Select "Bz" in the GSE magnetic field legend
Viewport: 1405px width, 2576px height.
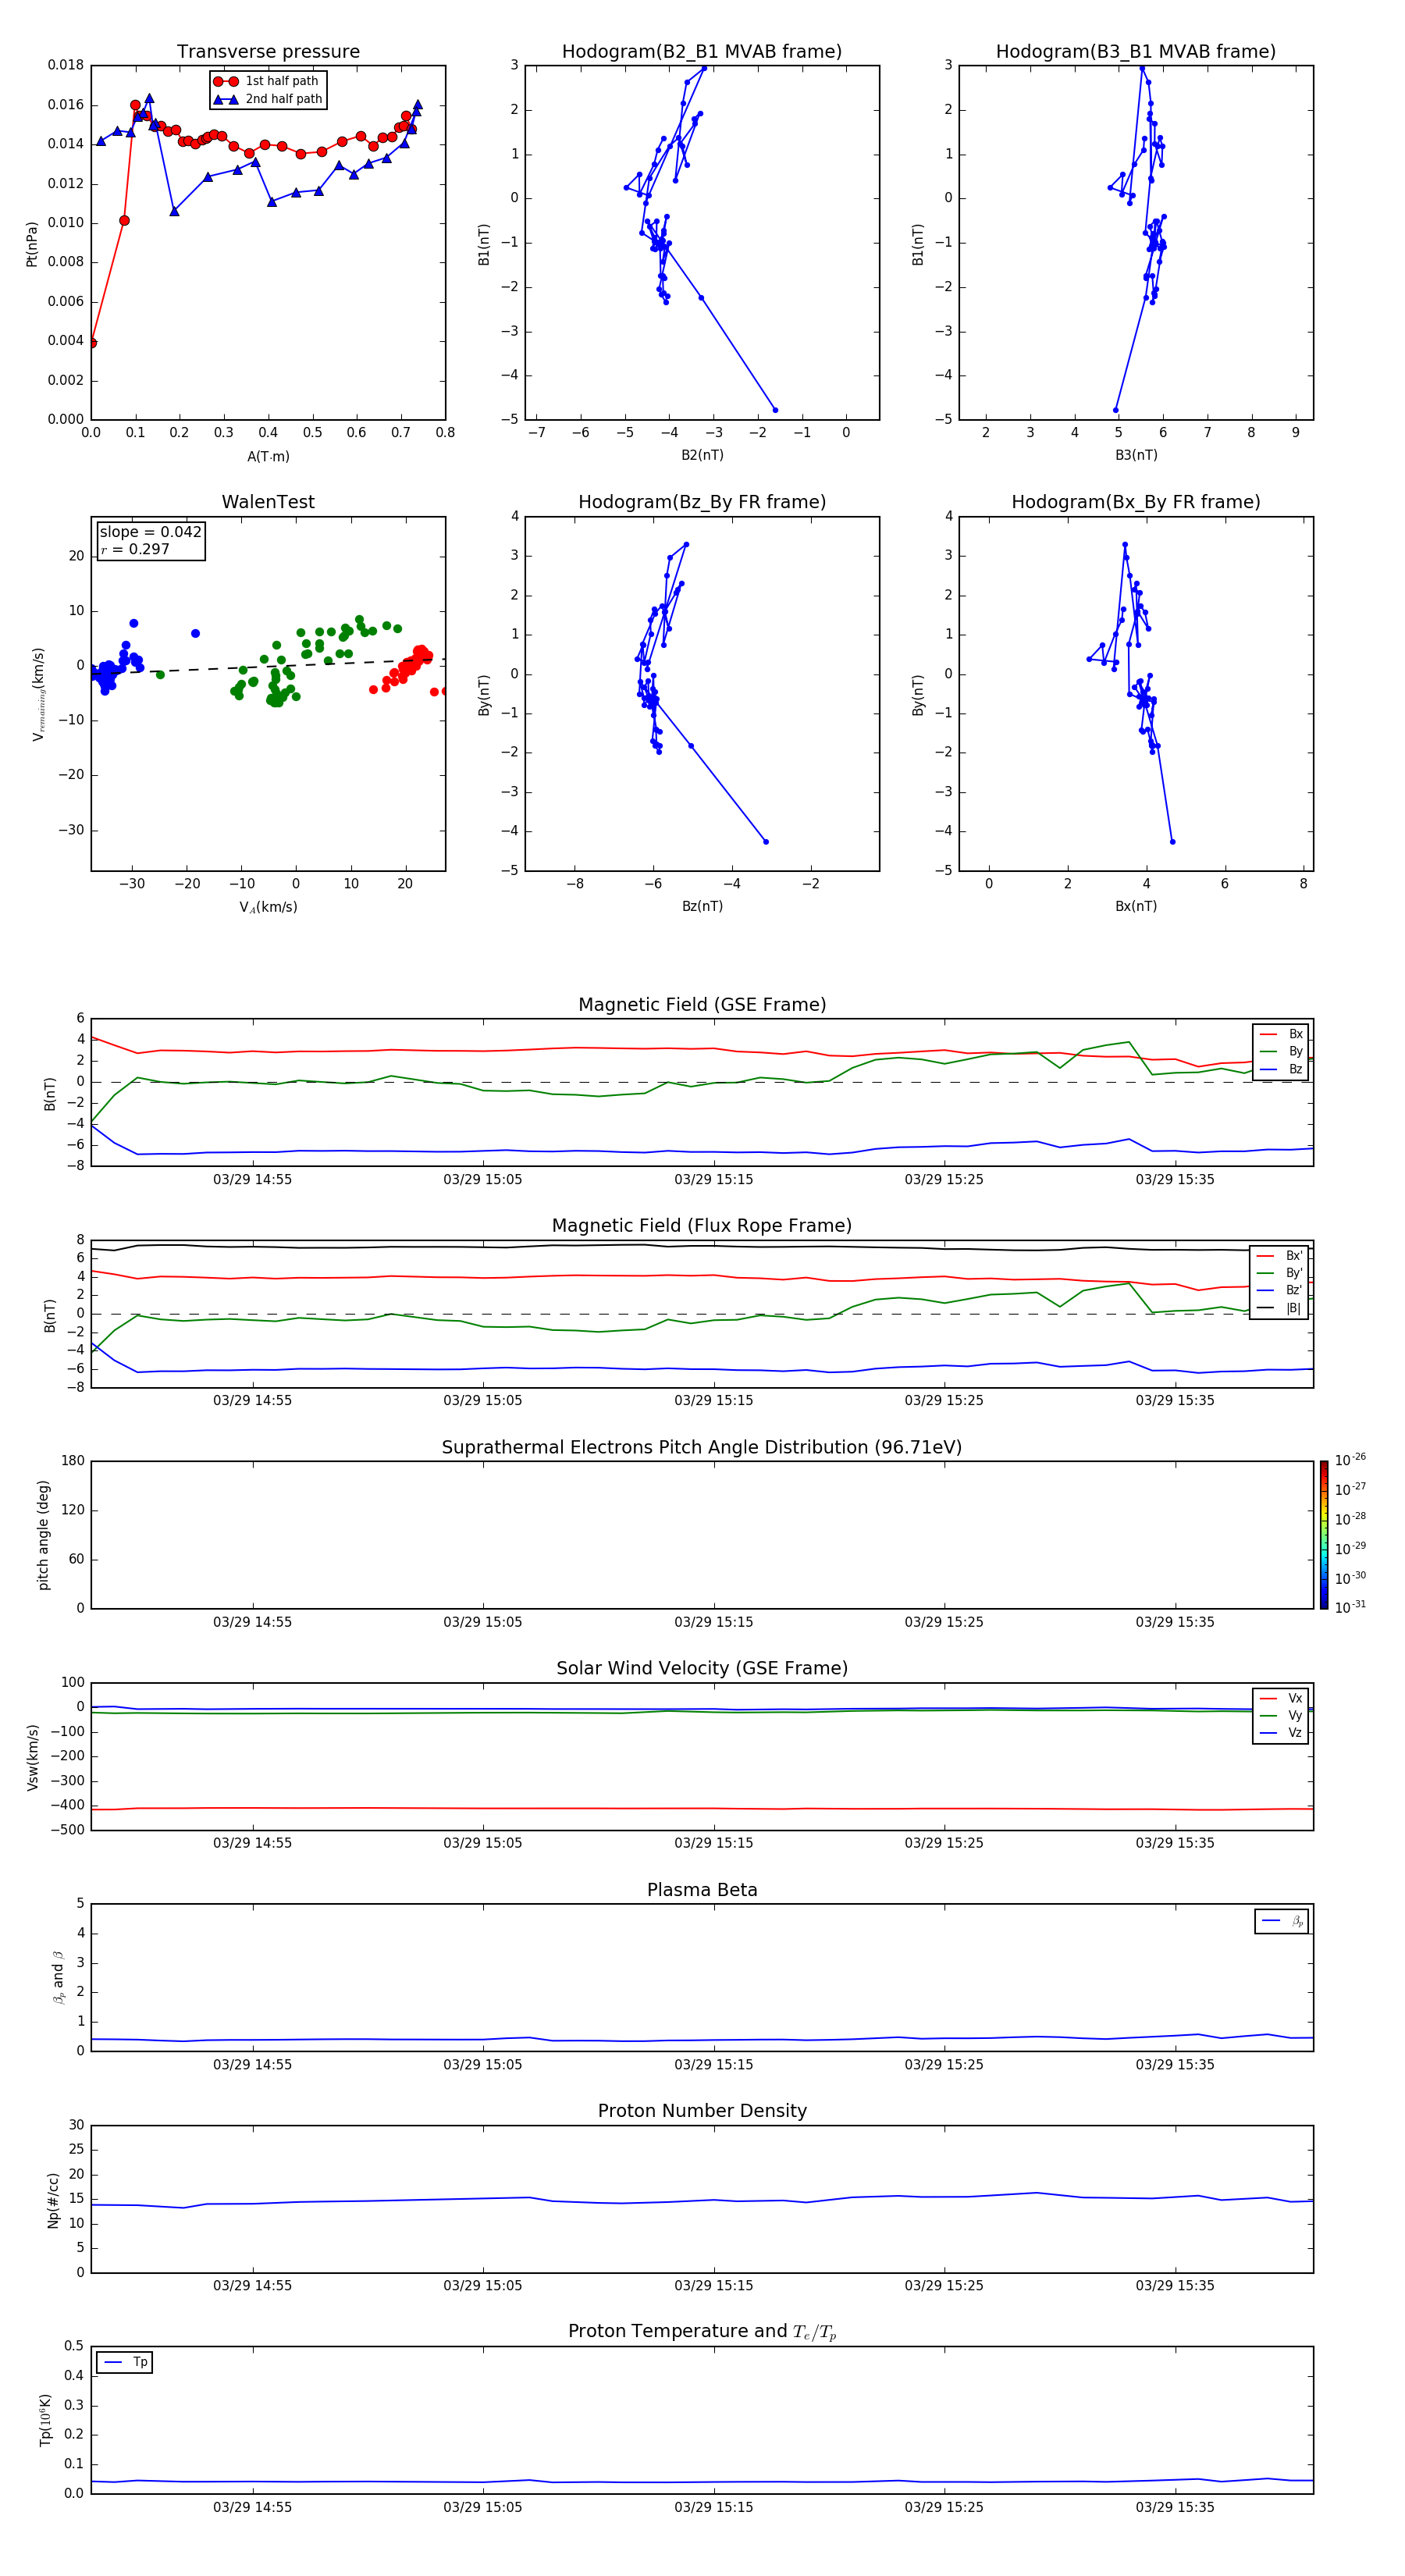pos(1282,1069)
